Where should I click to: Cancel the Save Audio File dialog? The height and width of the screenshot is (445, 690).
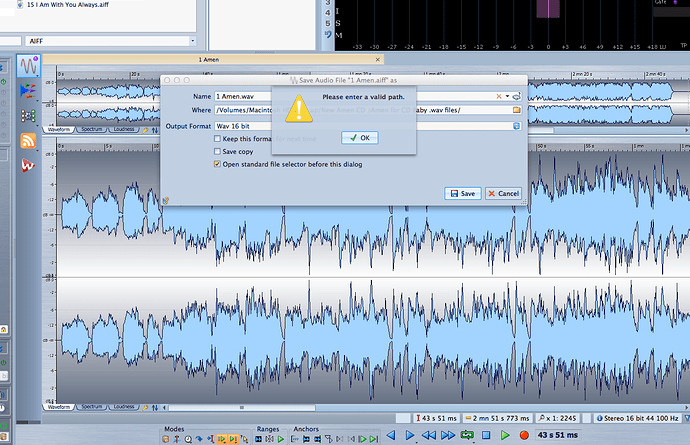tap(503, 193)
